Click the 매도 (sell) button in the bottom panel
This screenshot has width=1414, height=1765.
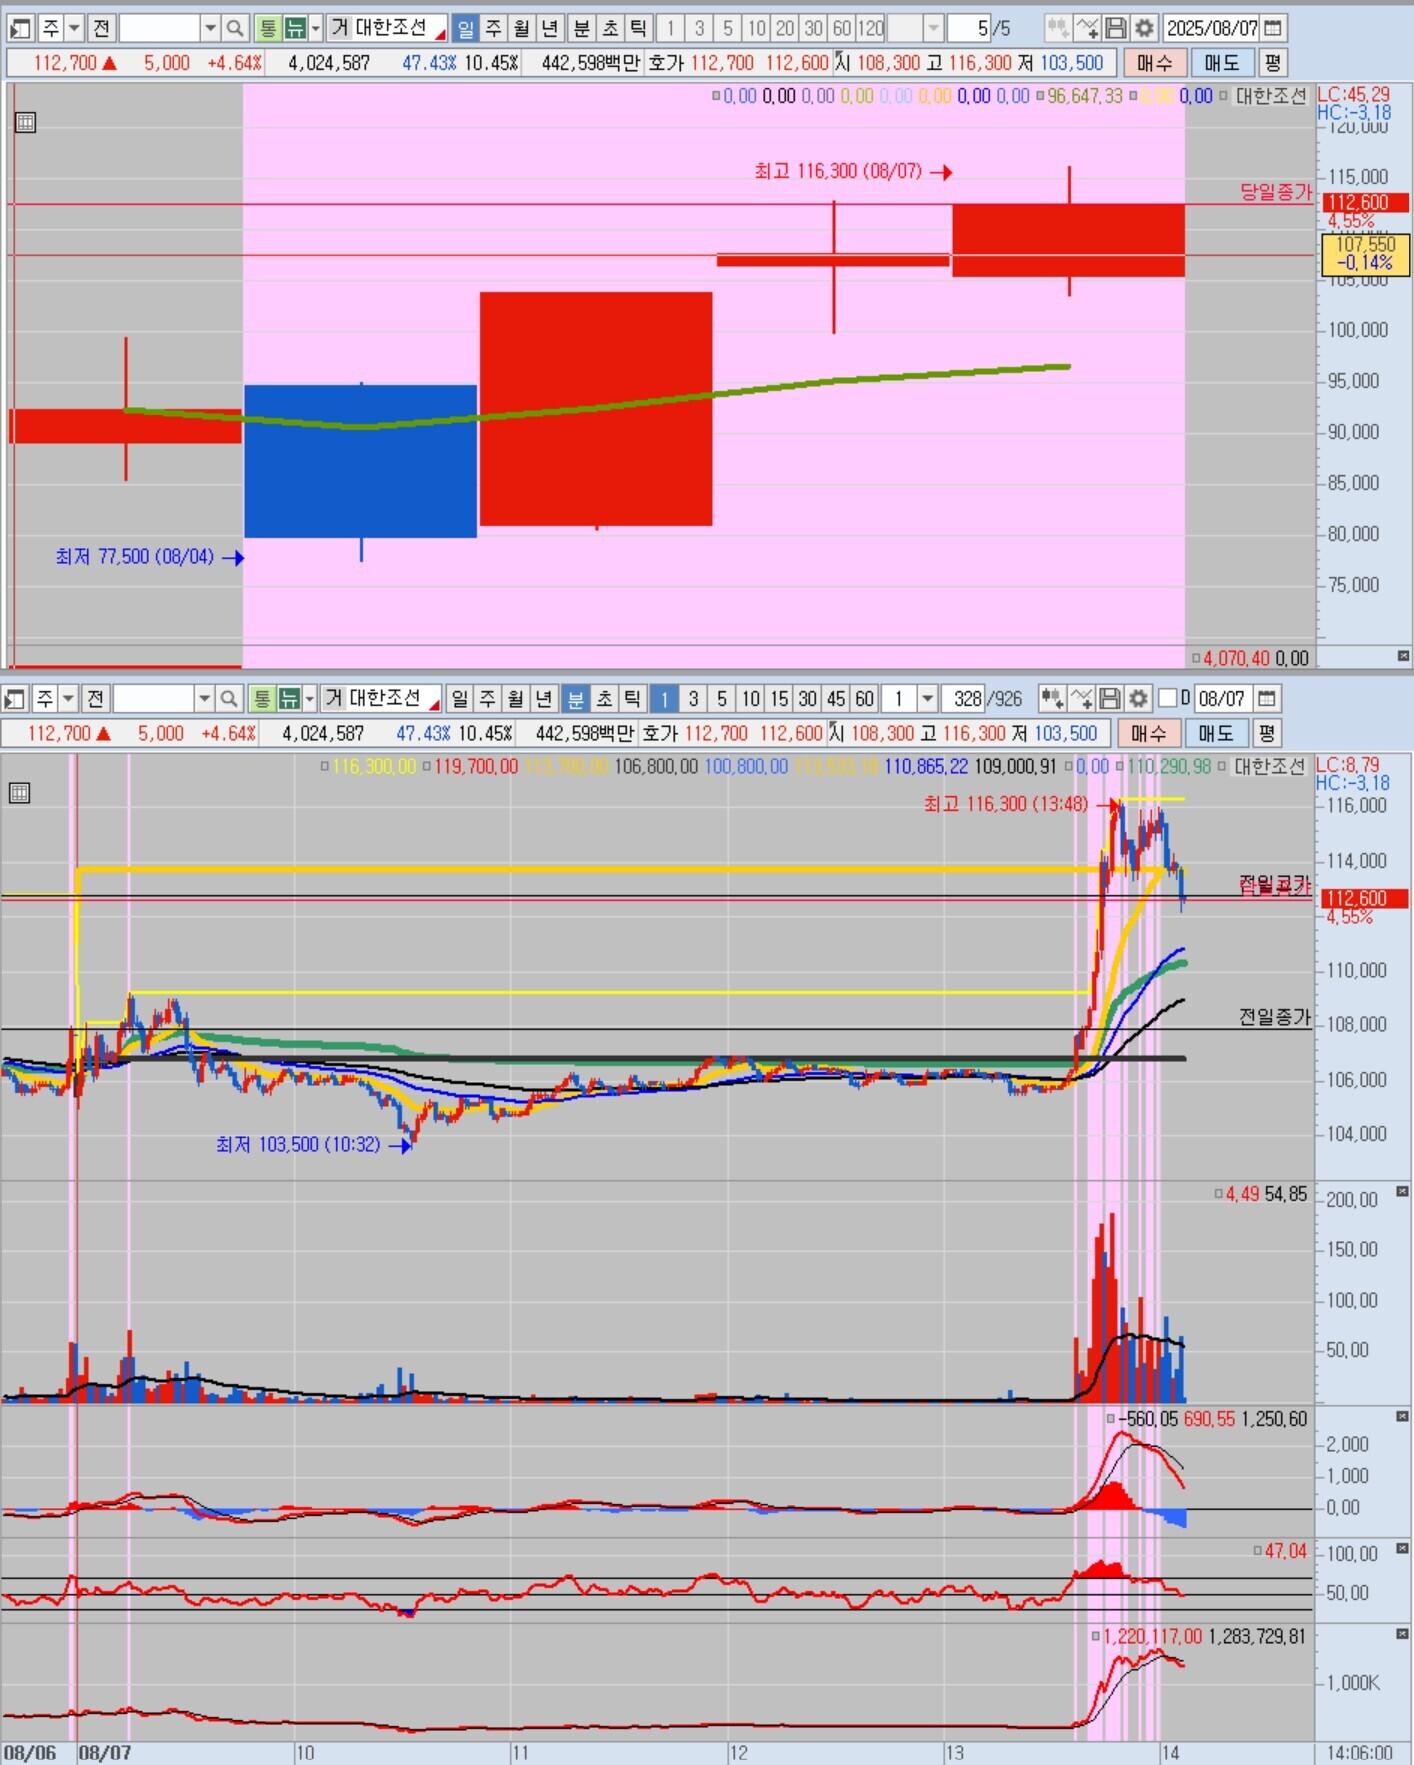[x=1215, y=733]
